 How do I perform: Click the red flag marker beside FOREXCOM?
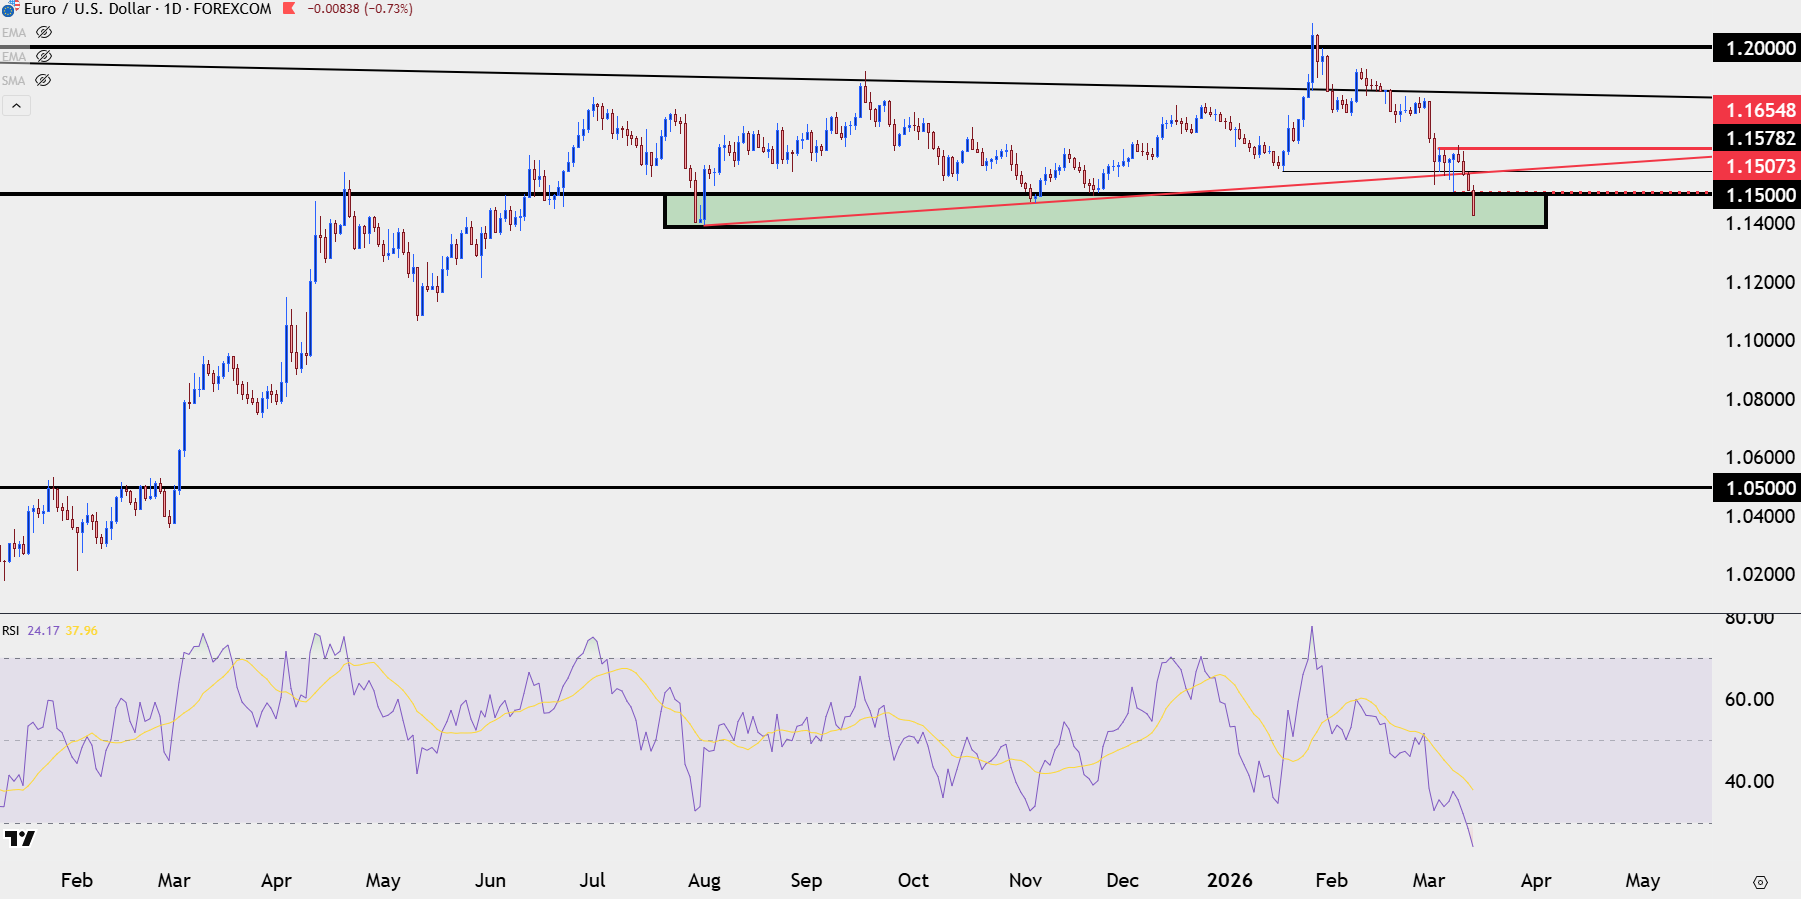pyautogui.click(x=289, y=8)
